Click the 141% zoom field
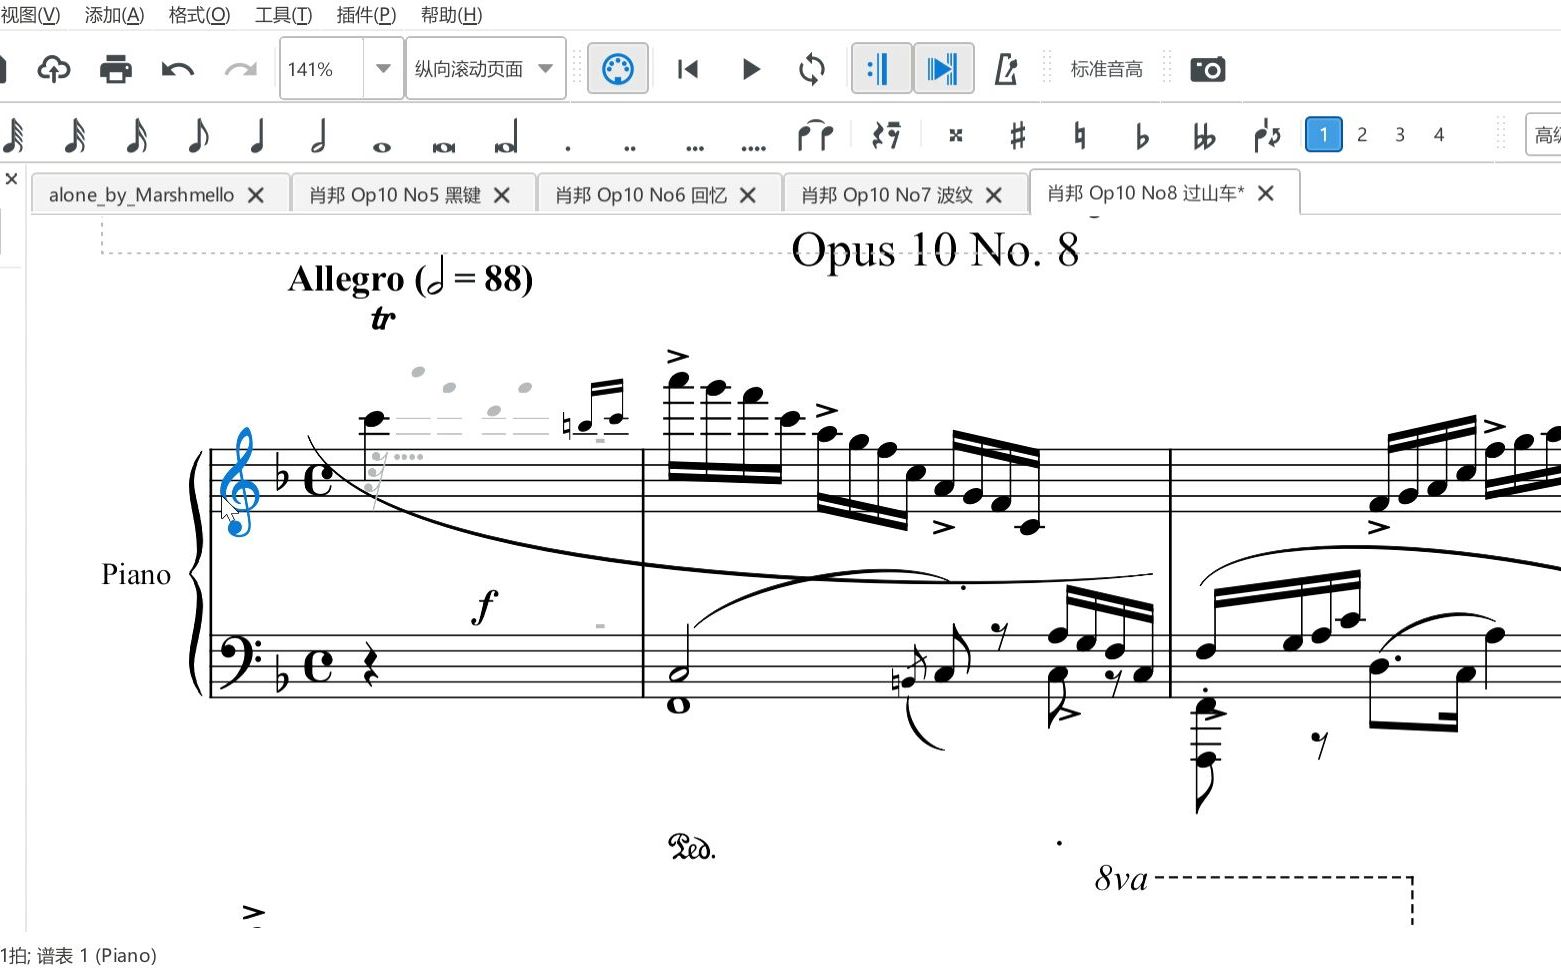The image size is (1561, 976). 321,69
